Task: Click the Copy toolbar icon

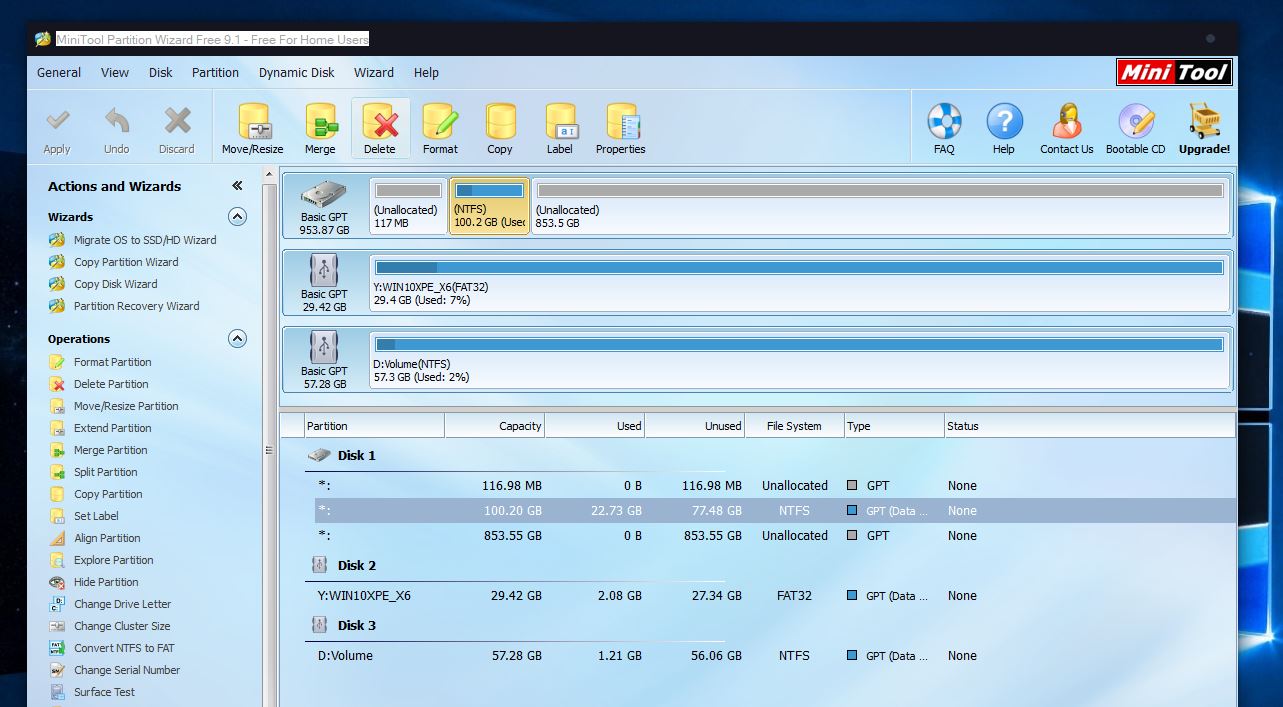Action: pyautogui.click(x=500, y=121)
